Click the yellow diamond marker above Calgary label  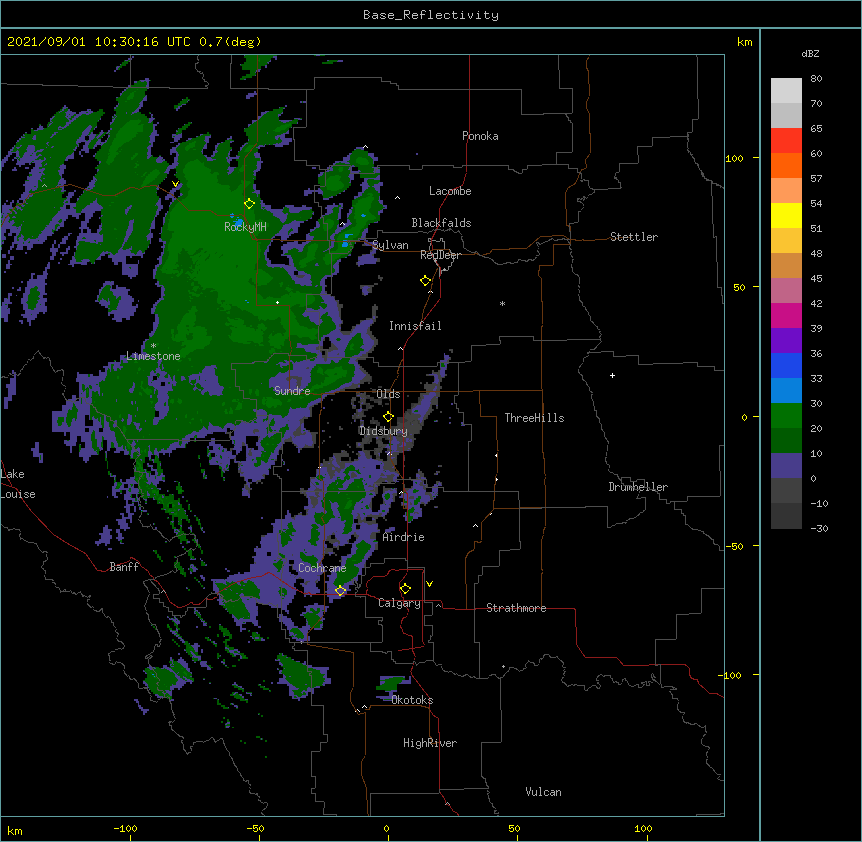(x=405, y=589)
